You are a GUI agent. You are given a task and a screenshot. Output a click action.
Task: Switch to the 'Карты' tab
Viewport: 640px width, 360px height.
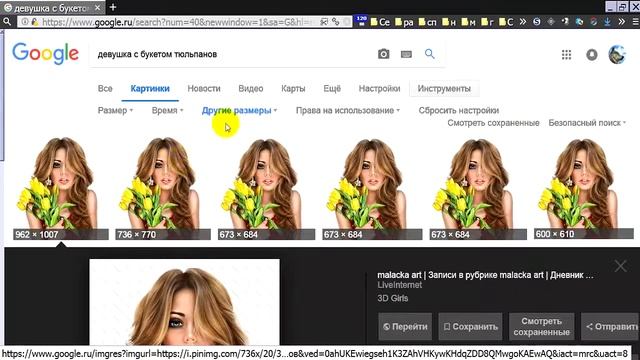pyautogui.click(x=293, y=89)
